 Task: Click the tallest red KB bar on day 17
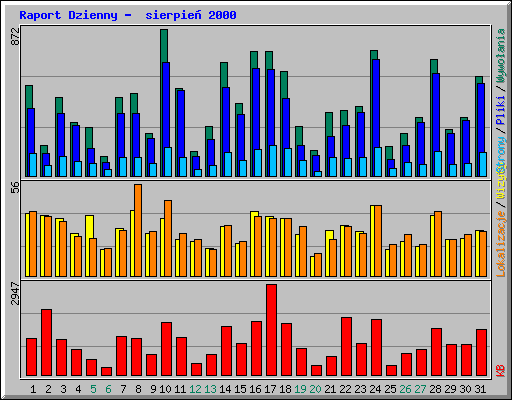(271, 330)
